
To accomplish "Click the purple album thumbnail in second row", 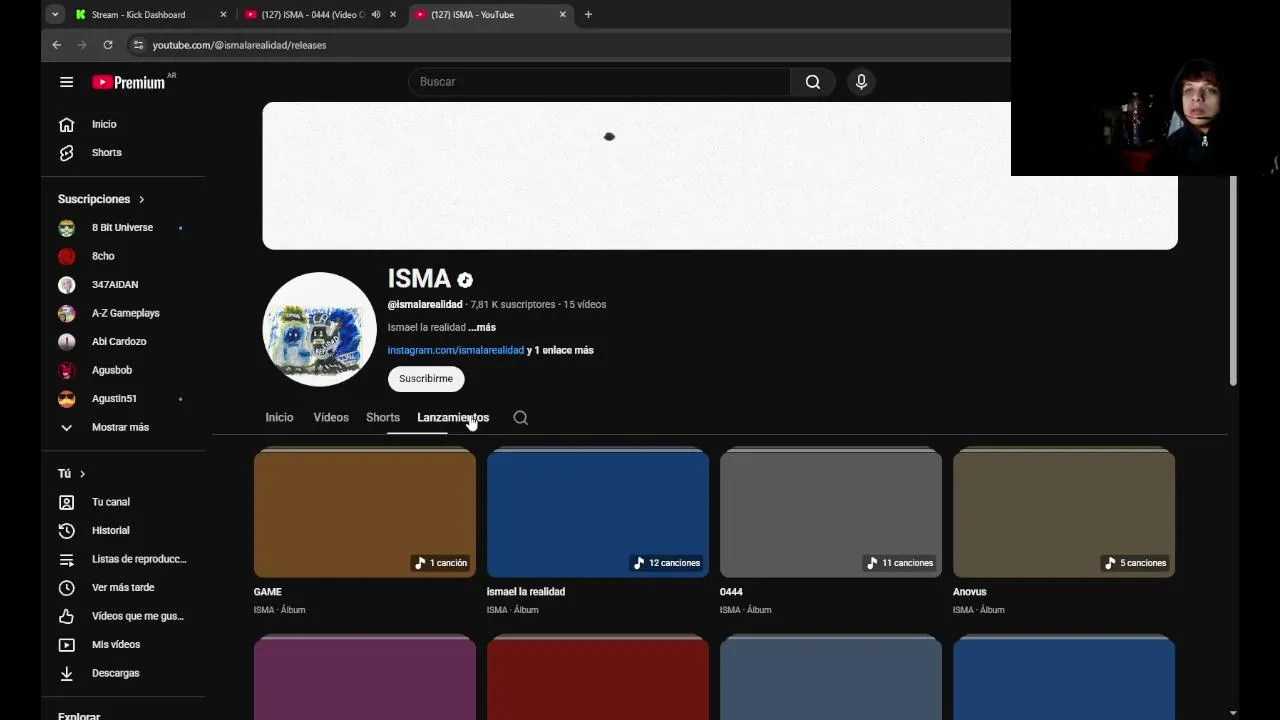I will click(365, 679).
